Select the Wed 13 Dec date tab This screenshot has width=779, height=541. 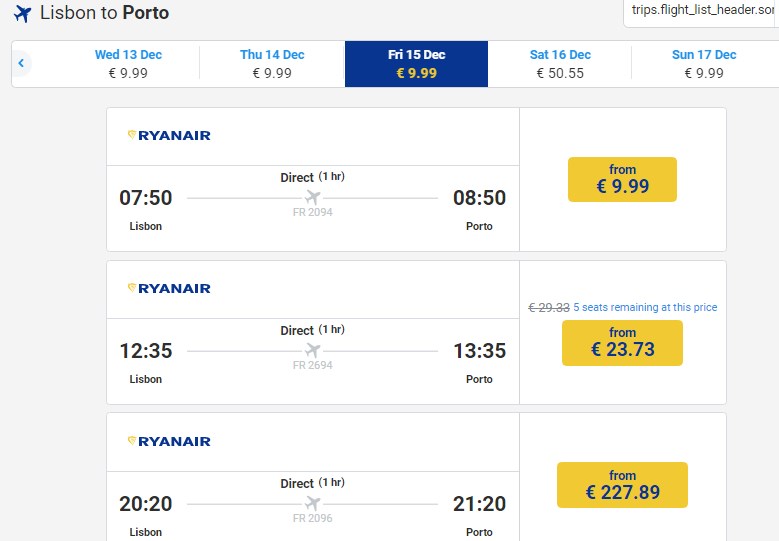point(128,64)
